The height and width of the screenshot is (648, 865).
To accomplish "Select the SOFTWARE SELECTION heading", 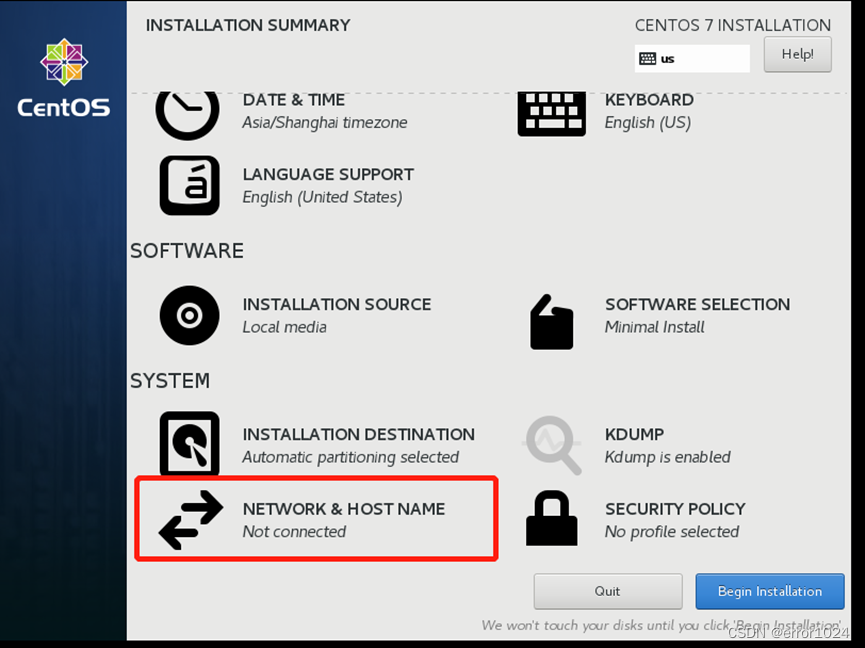I will tap(697, 304).
